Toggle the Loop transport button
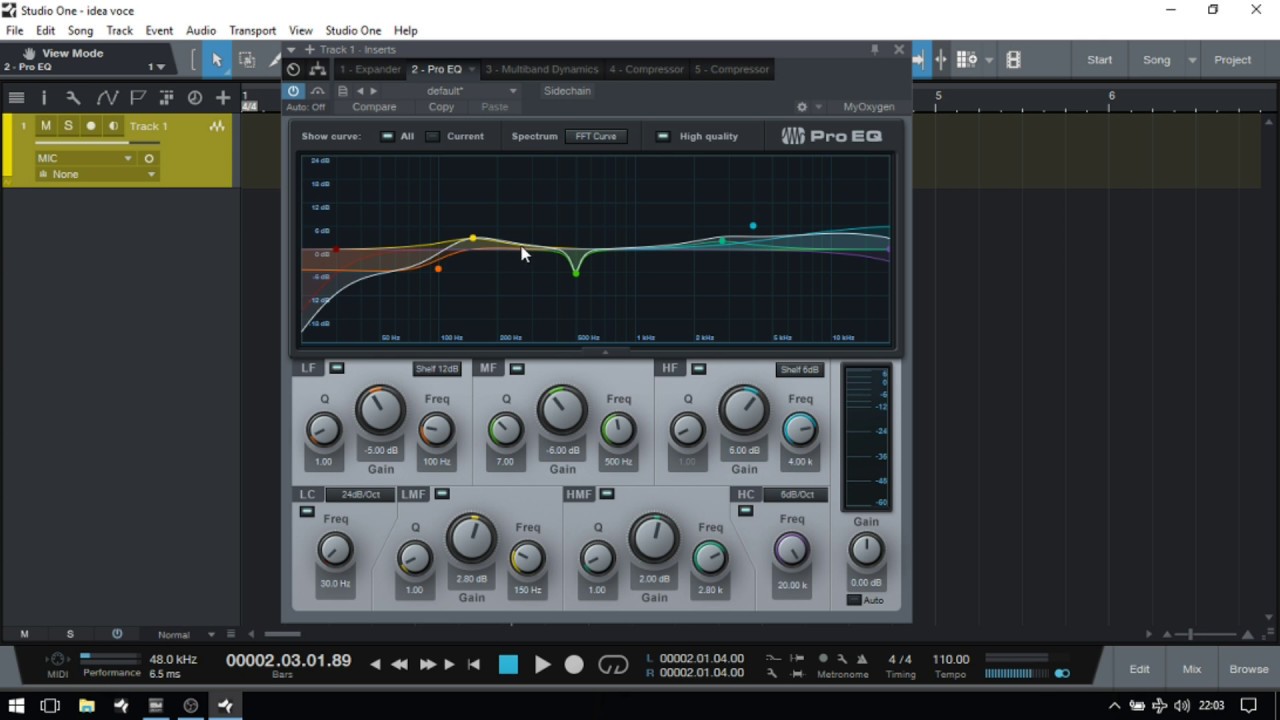 coord(613,664)
